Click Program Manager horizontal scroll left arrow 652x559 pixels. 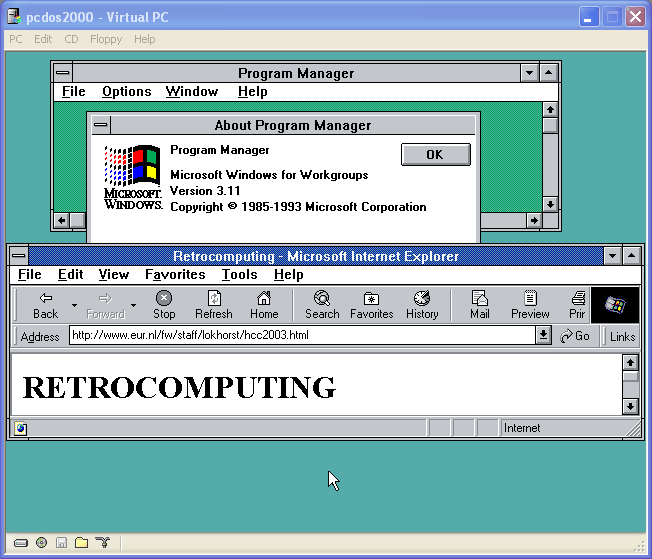[x=62, y=220]
